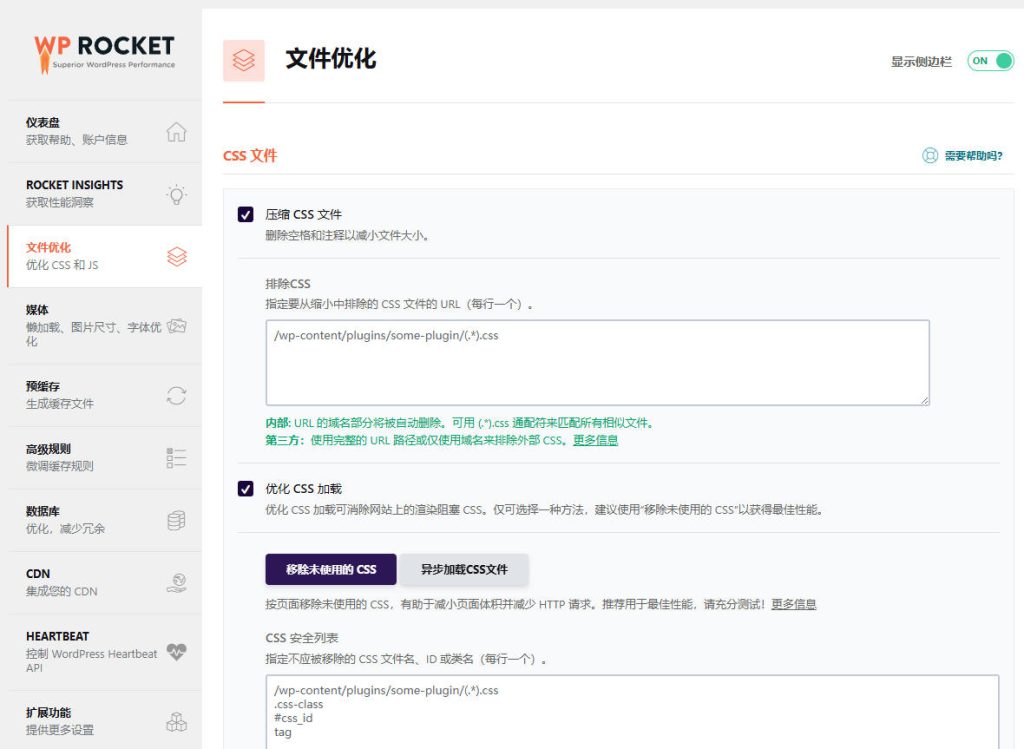Toggle the 显示侧边栏 ON switch
The image size is (1024, 749).
(x=990, y=61)
